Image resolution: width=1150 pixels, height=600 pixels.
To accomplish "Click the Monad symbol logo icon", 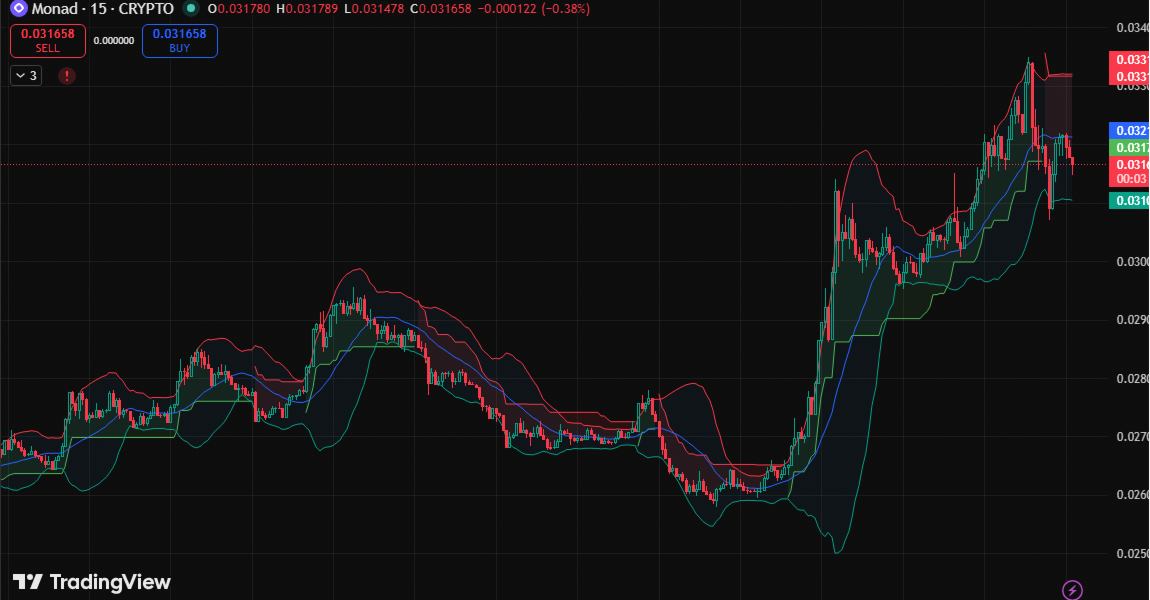I will pyautogui.click(x=18, y=9).
